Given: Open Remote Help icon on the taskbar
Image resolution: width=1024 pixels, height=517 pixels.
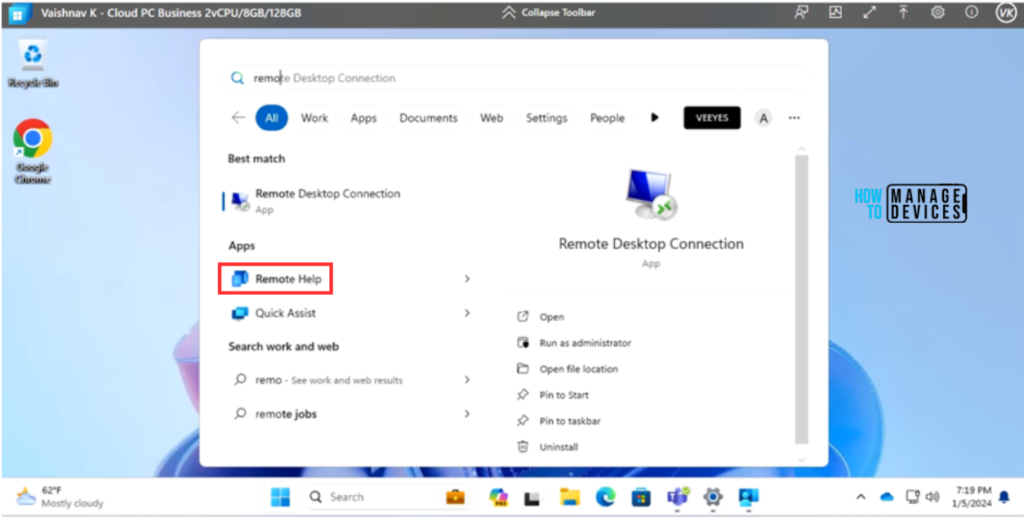Looking at the screenshot, I should pos(748,497).
